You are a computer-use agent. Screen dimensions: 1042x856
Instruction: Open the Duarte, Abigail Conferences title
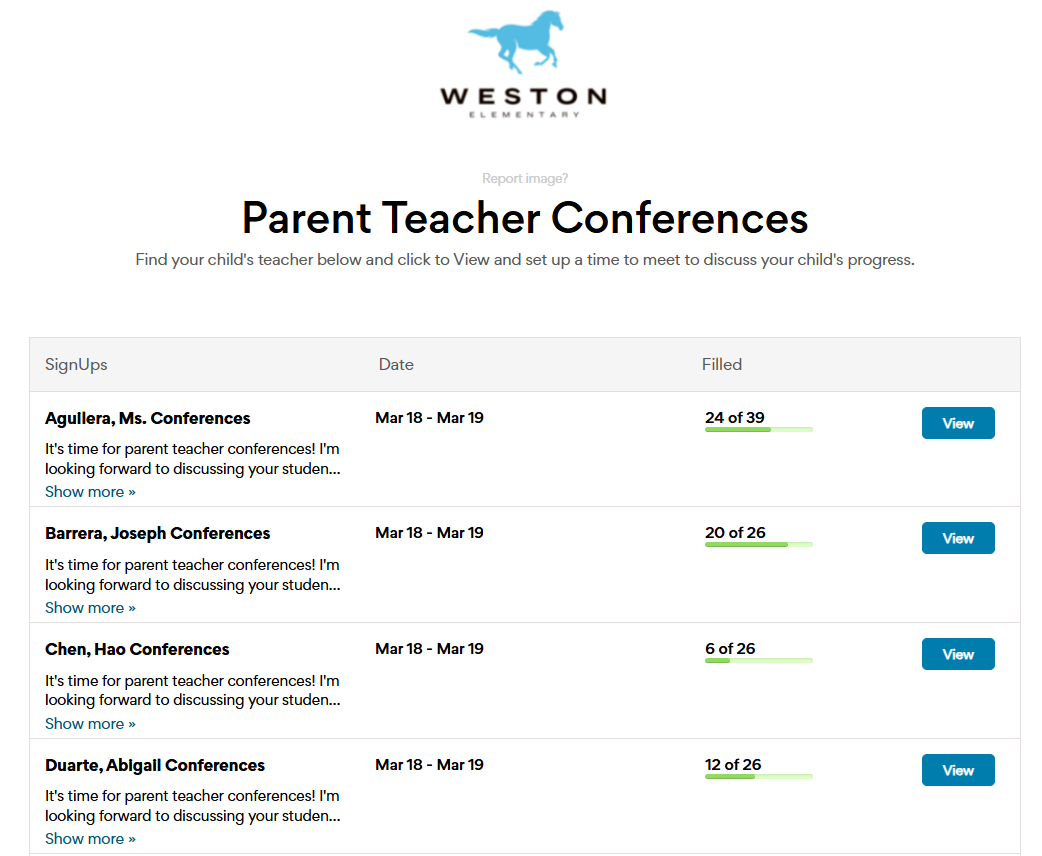click(x=155, y=765)
